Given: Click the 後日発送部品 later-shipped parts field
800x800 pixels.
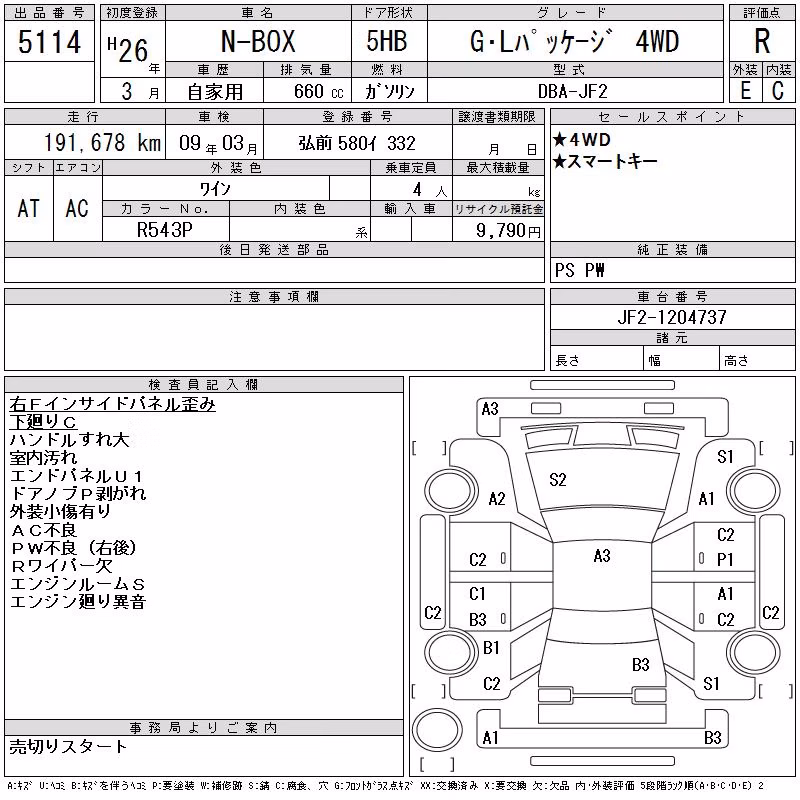Looking at the screenshot, I should 274,270.
